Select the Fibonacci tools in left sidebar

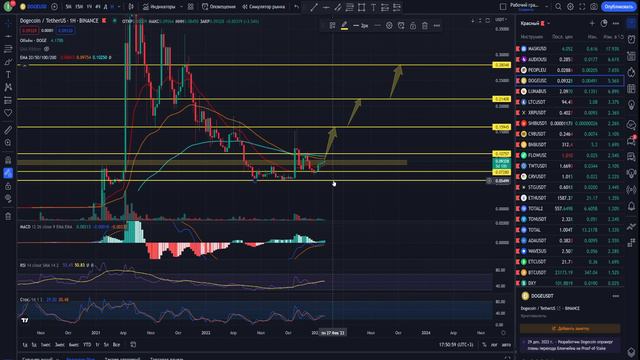click(x=8, y=49)
